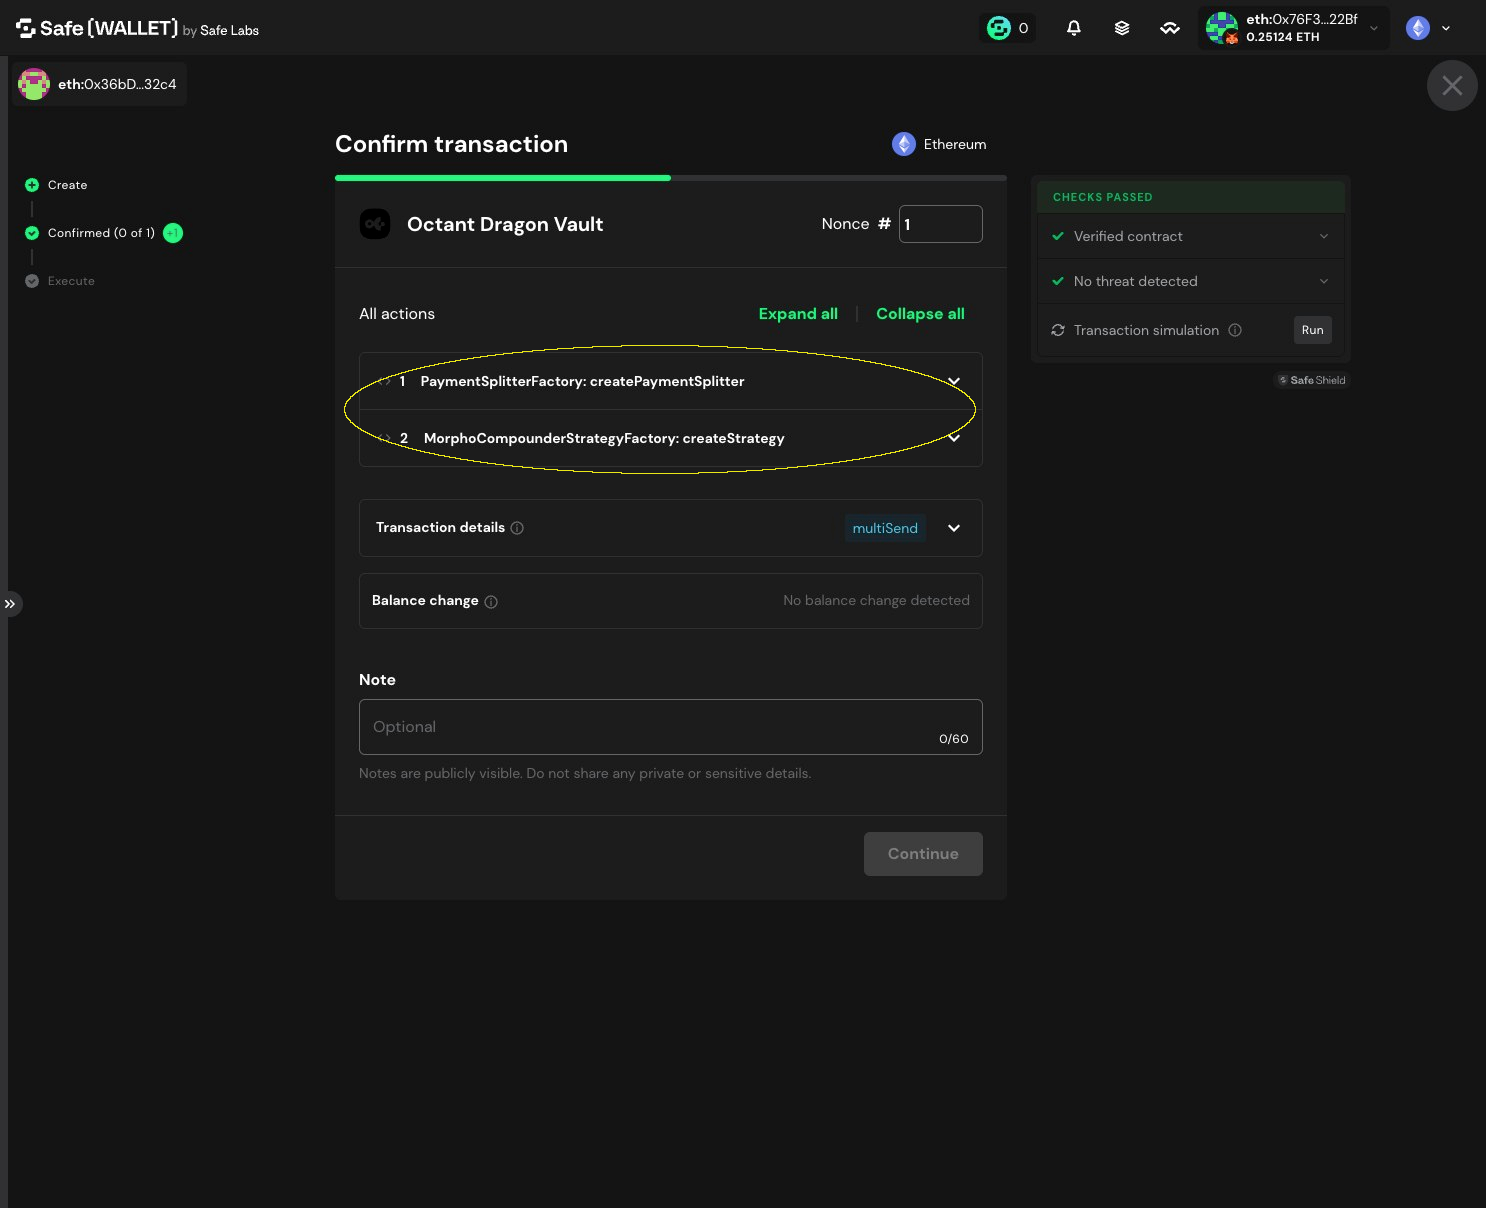The image size is (1486, 1208).
Task: Click the Safe account eth:0x36bD...32c4 chip
Action: (99, 84)
